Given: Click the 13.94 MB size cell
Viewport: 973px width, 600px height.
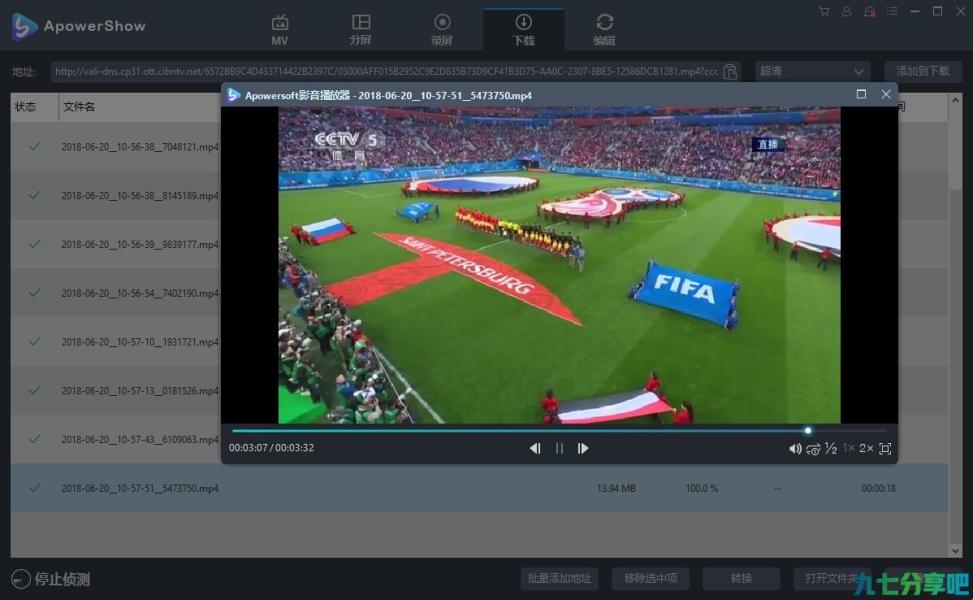Looking at the screenshot, I should click(616, 489).
